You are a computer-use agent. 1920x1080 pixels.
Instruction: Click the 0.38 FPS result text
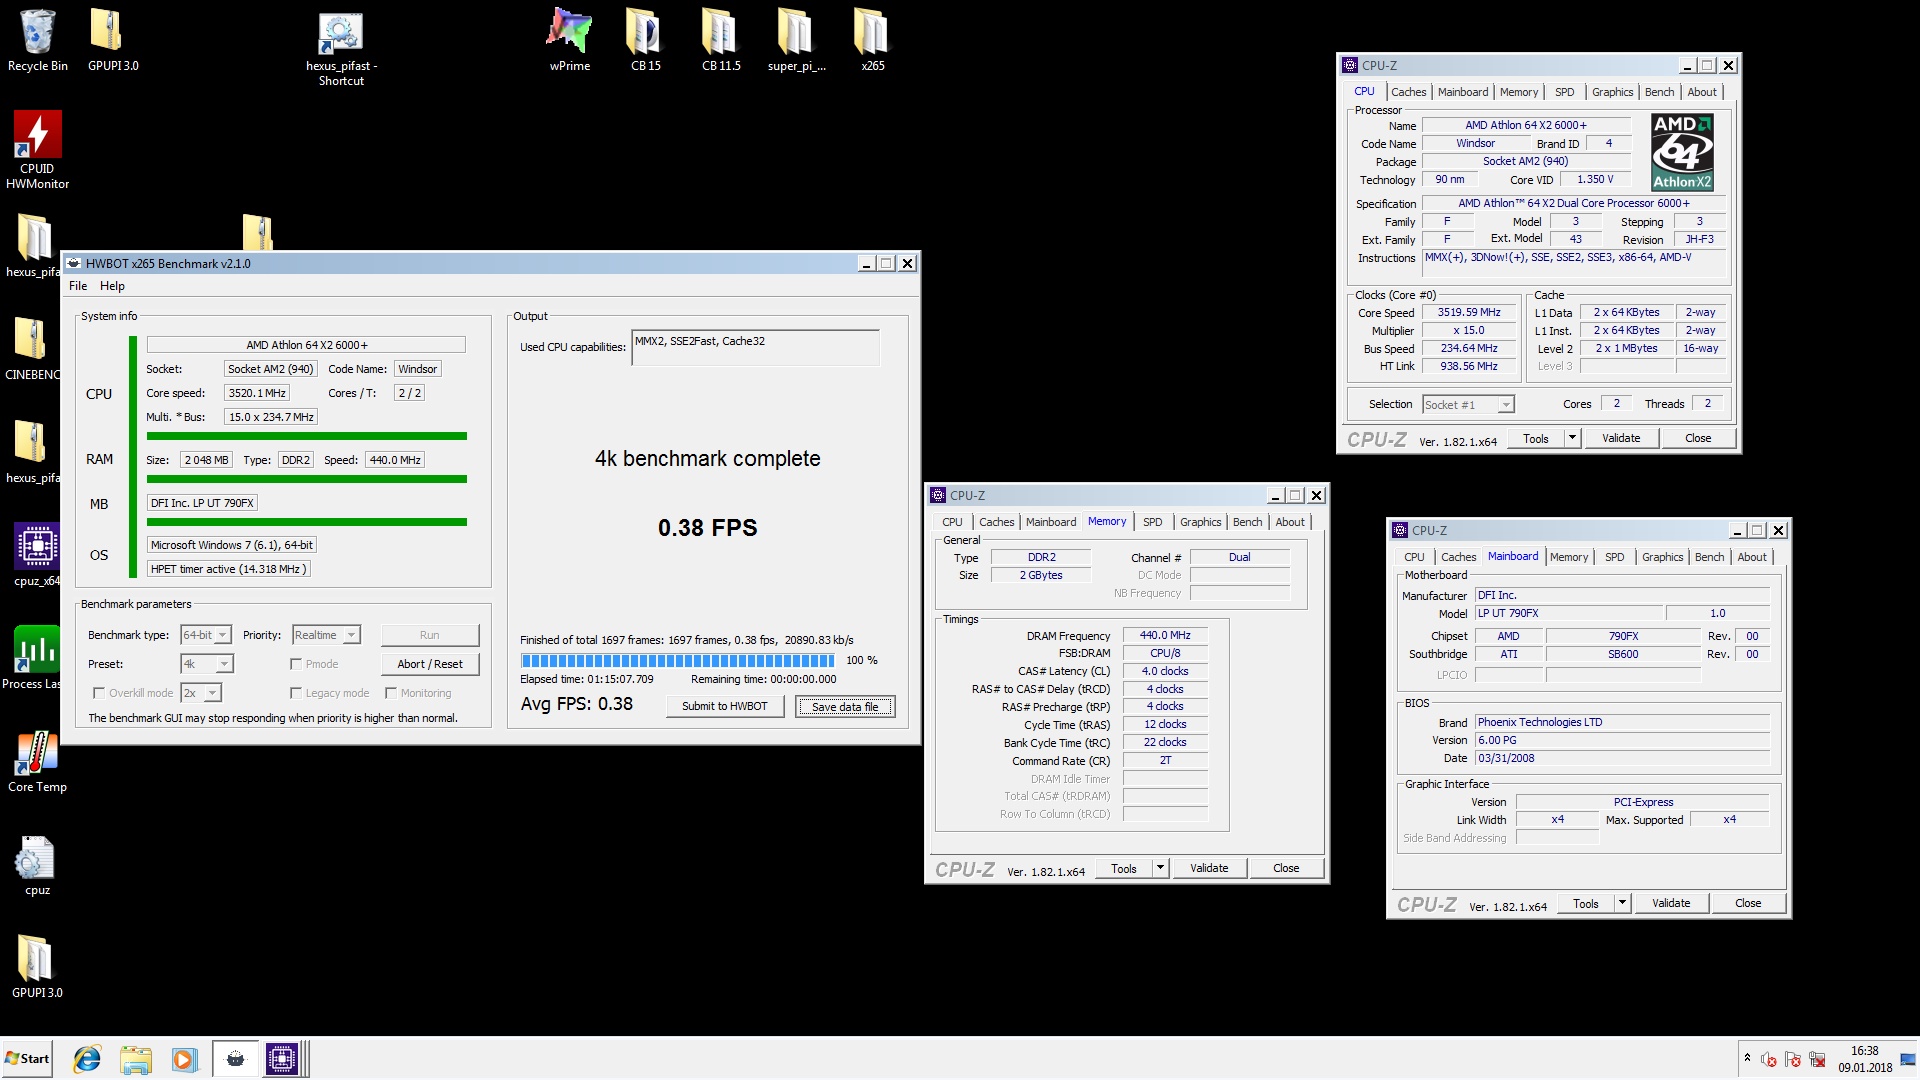707,528
